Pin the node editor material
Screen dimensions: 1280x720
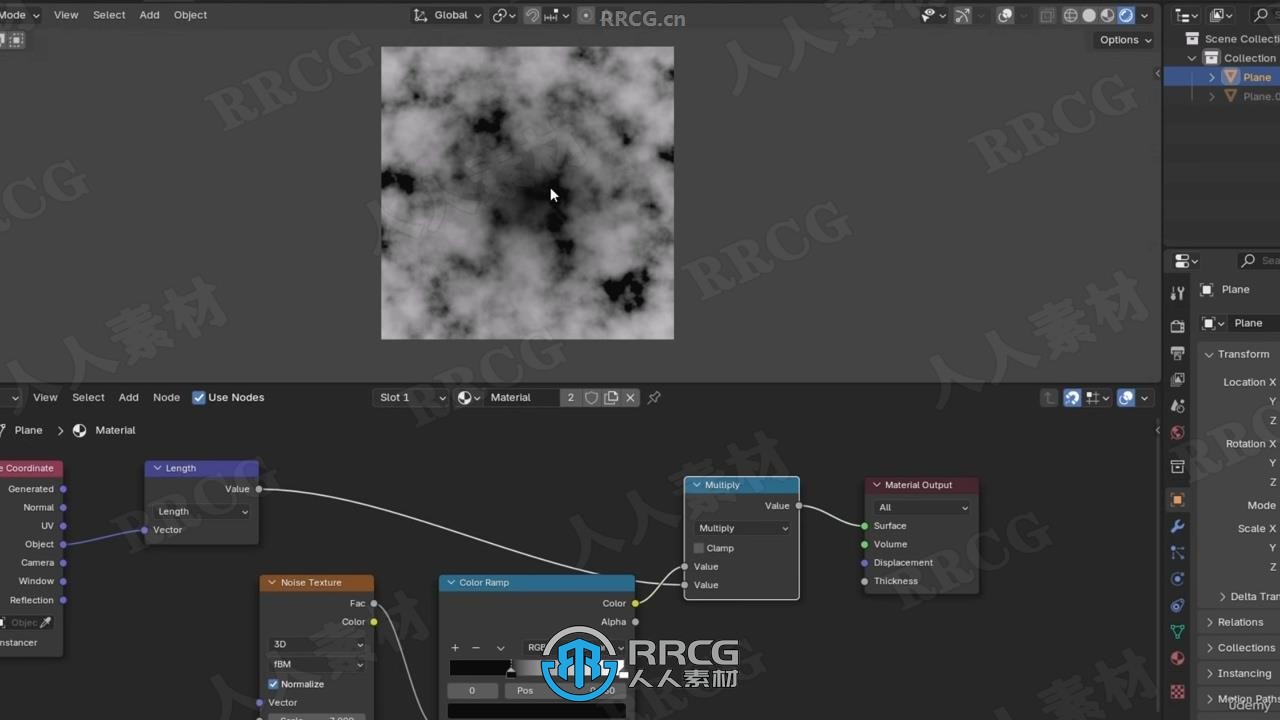[x=654, y=397]
